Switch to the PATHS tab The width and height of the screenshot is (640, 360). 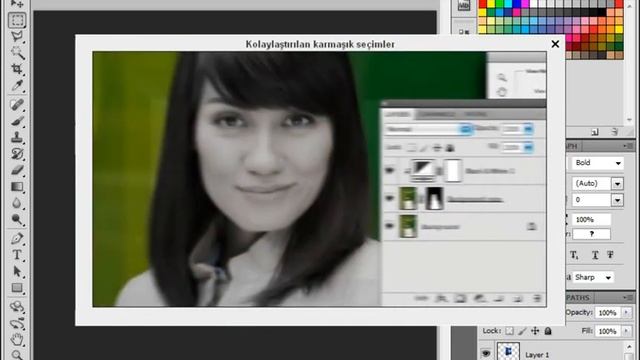point(578,298)
